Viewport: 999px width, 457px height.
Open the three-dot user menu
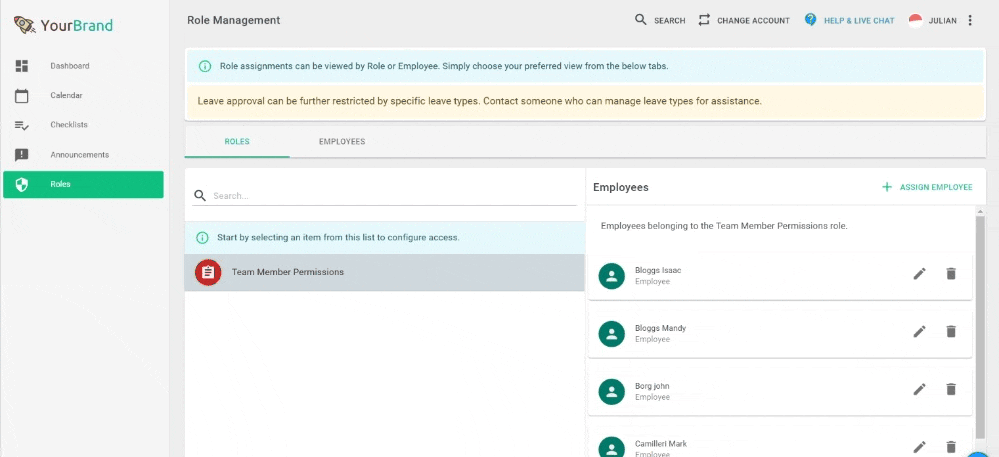click(970, 20)
